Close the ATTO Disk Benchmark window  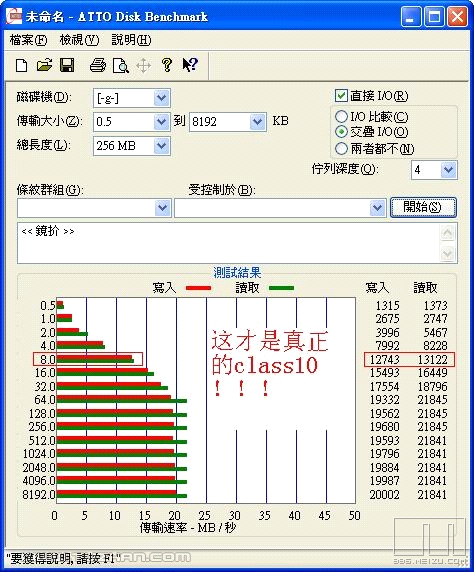(x=457, y=17)
